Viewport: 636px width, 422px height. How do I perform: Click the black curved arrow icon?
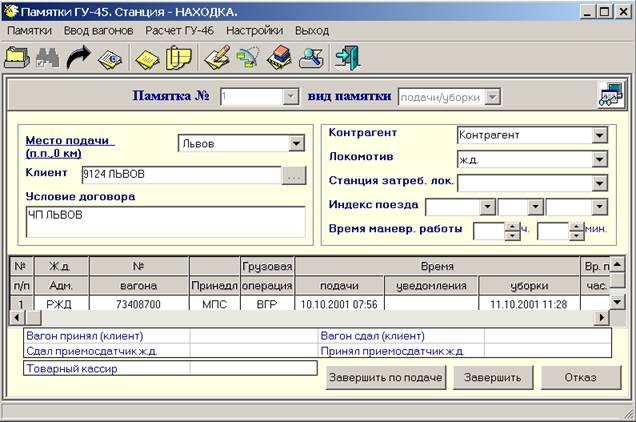click(x=78, y=58)
